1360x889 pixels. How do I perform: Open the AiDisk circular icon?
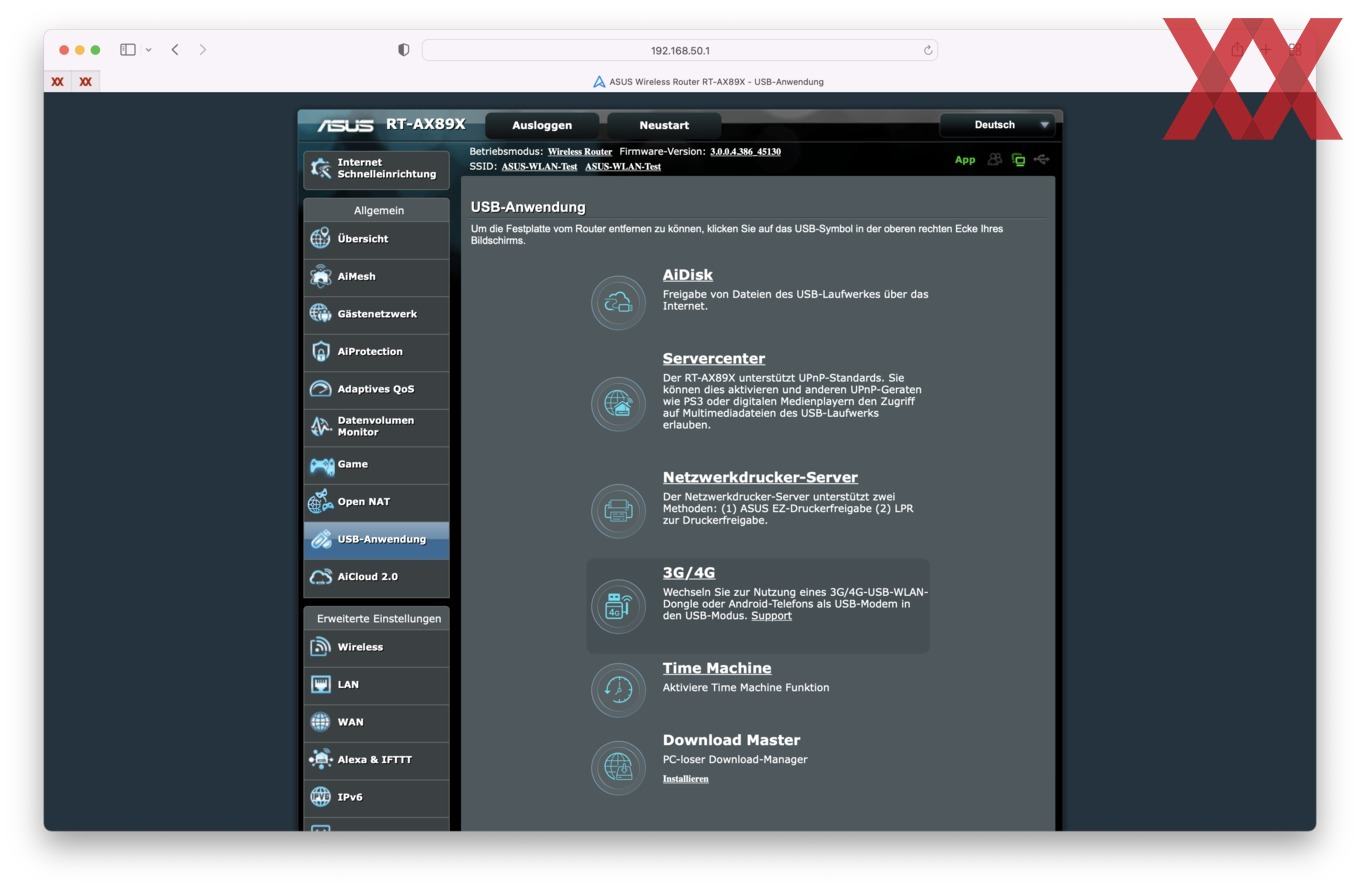click(x=618, y=302)
